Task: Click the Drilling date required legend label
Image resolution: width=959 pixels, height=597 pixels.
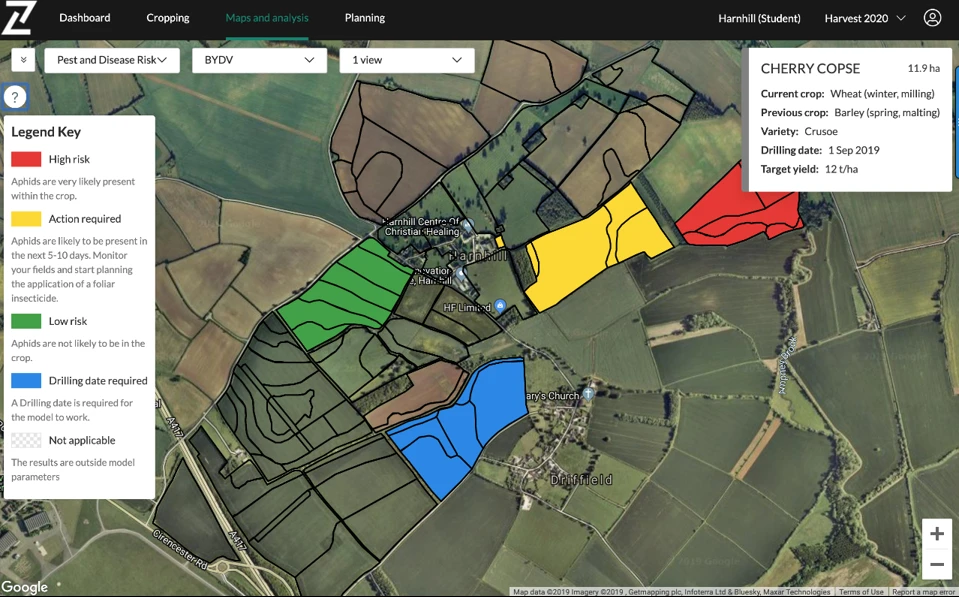Action: [98, 380]
